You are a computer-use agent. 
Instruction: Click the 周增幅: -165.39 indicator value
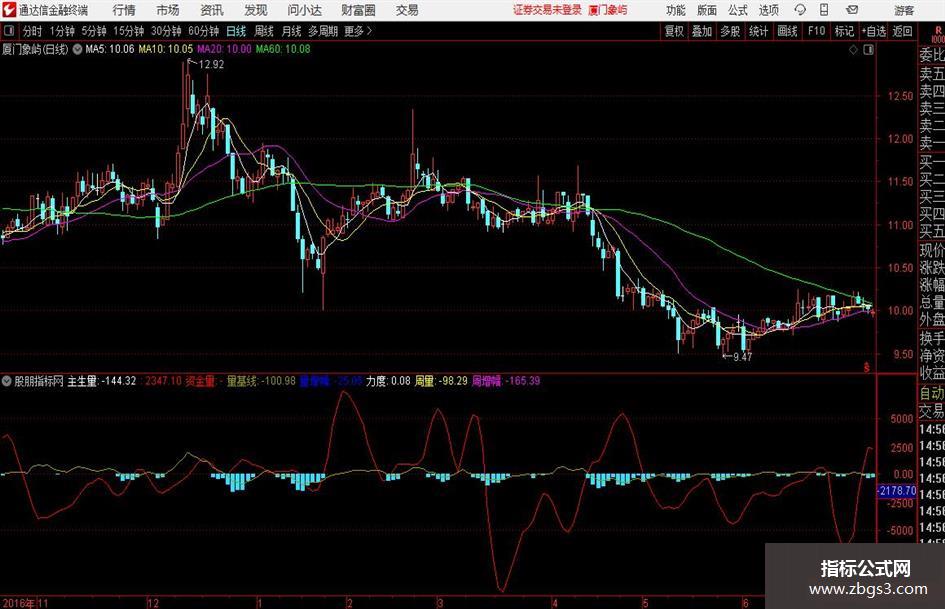coord(506,381)
